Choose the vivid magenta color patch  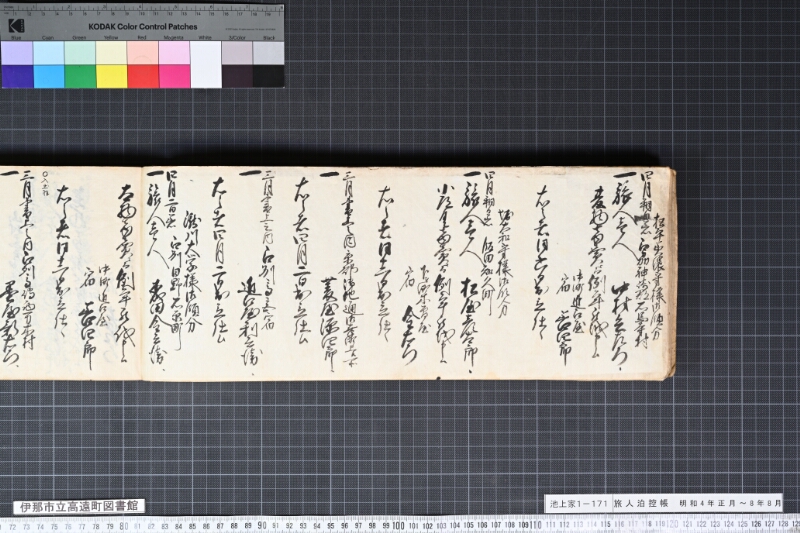pyautogui.click(x=174, y=76)
